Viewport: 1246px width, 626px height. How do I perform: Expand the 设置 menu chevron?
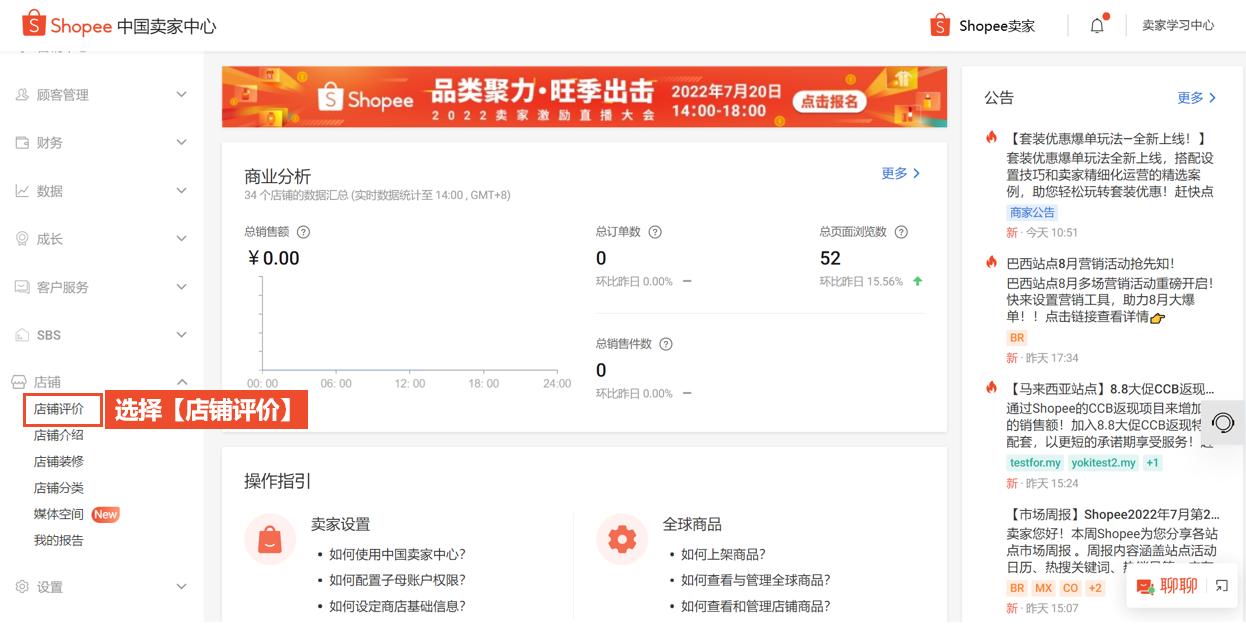181,586
